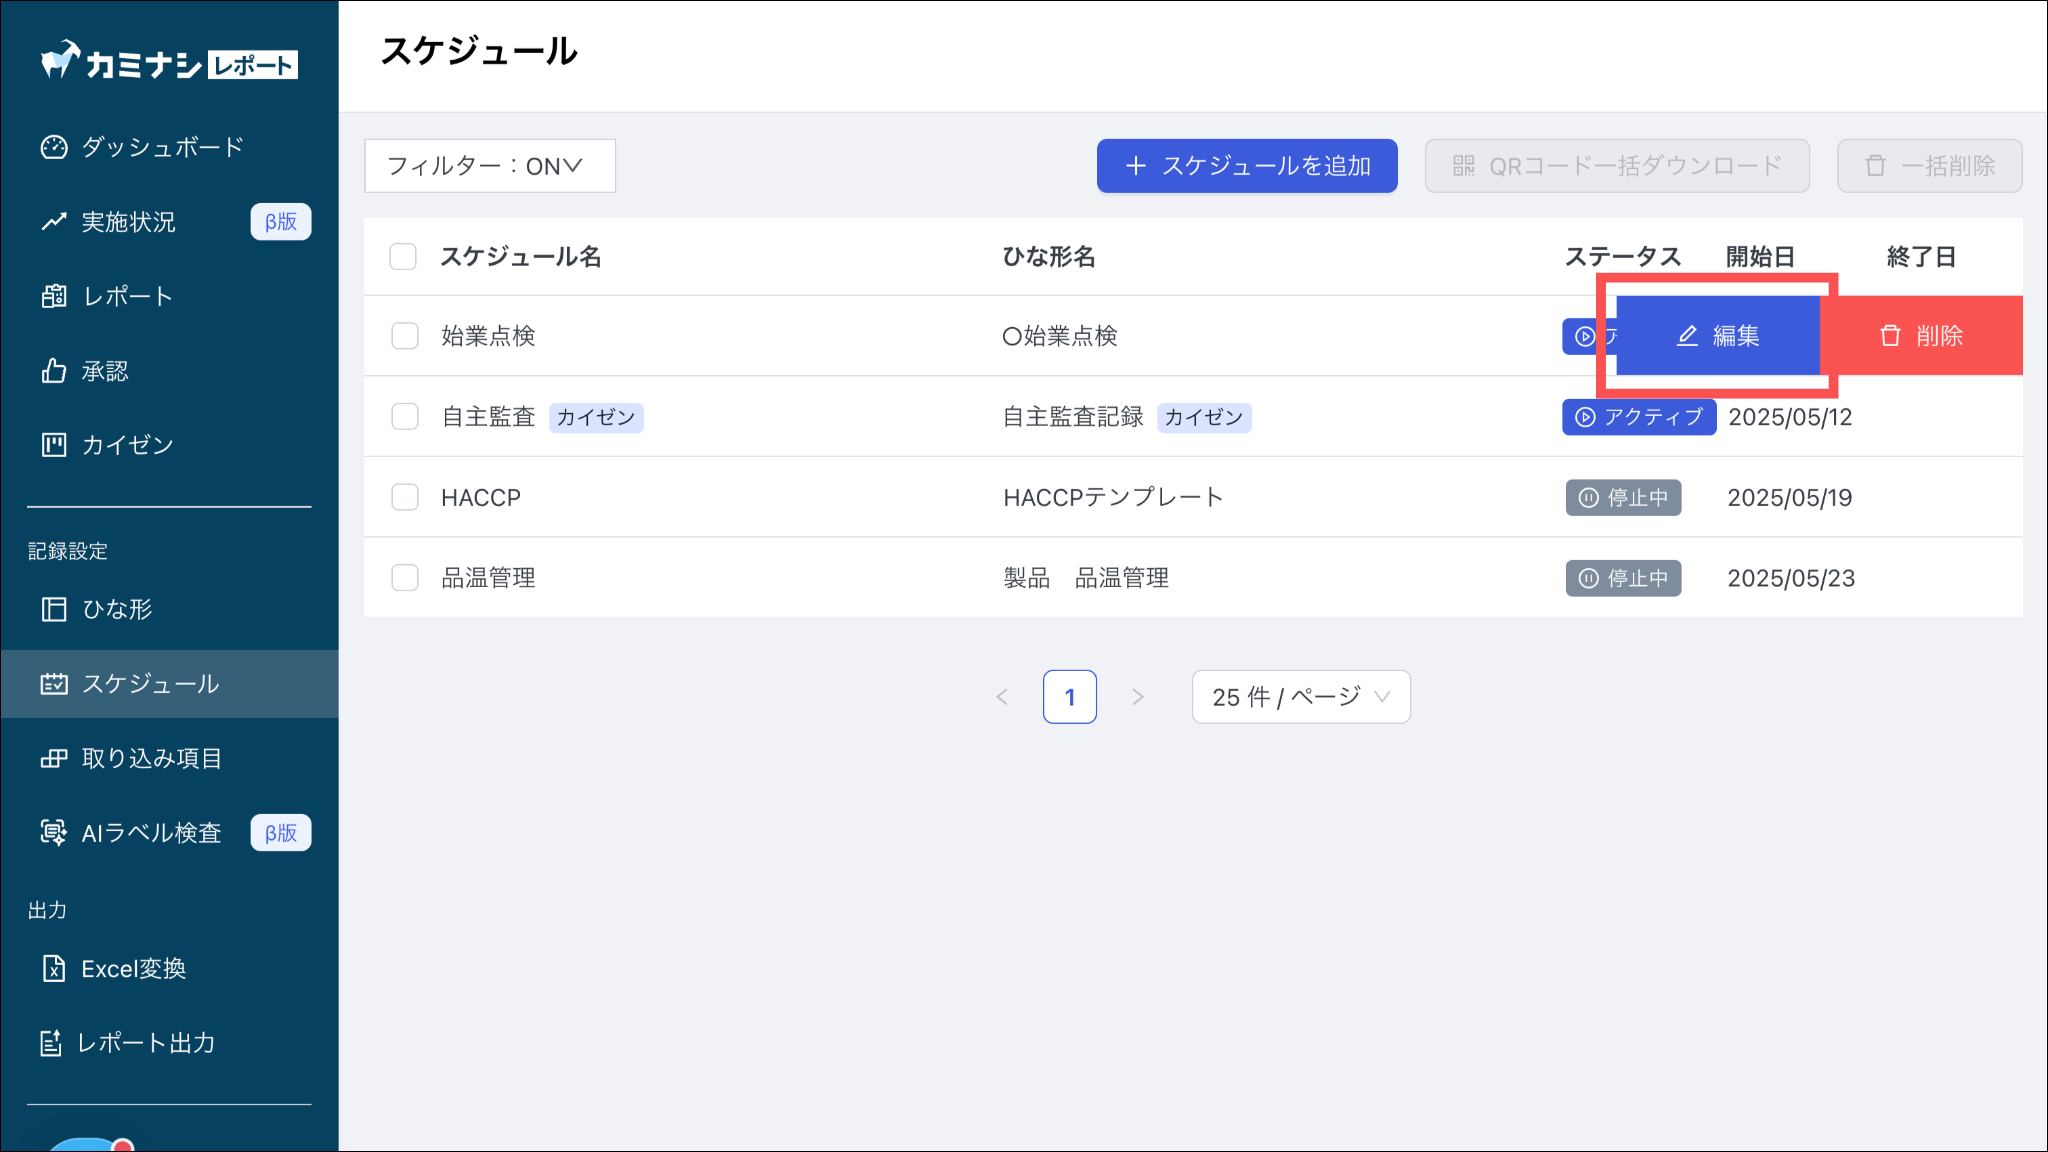Click the 承認 thumbs-up icon
Image resolution: width=2048 pixels, height=1152 pixels.
tap(54, 371)
